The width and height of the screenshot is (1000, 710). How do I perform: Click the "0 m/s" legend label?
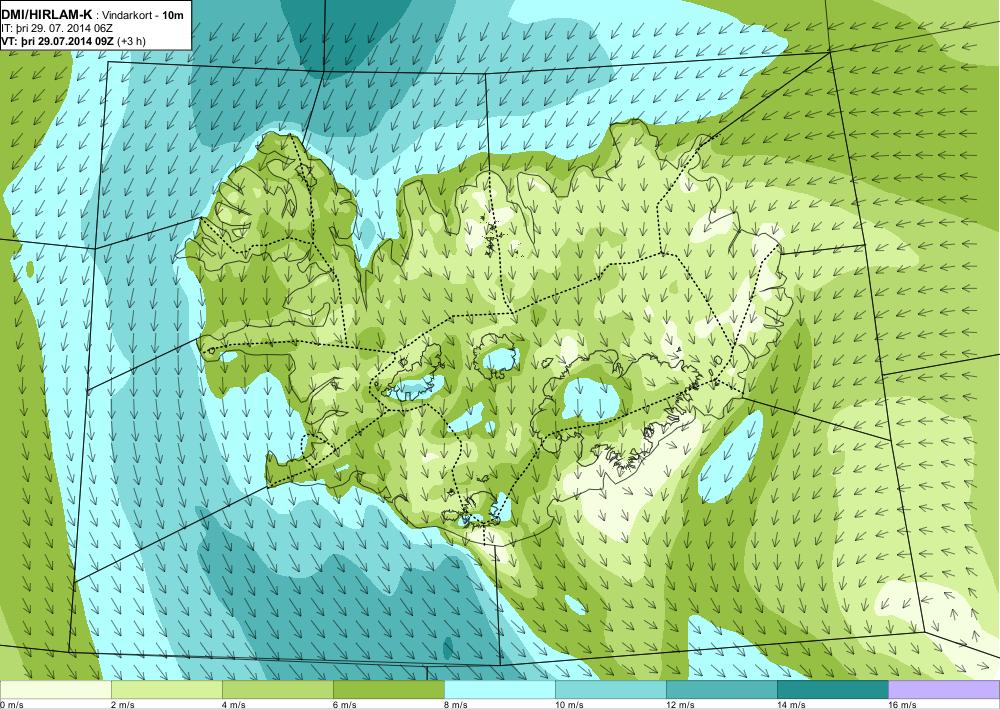coord(11,705)
